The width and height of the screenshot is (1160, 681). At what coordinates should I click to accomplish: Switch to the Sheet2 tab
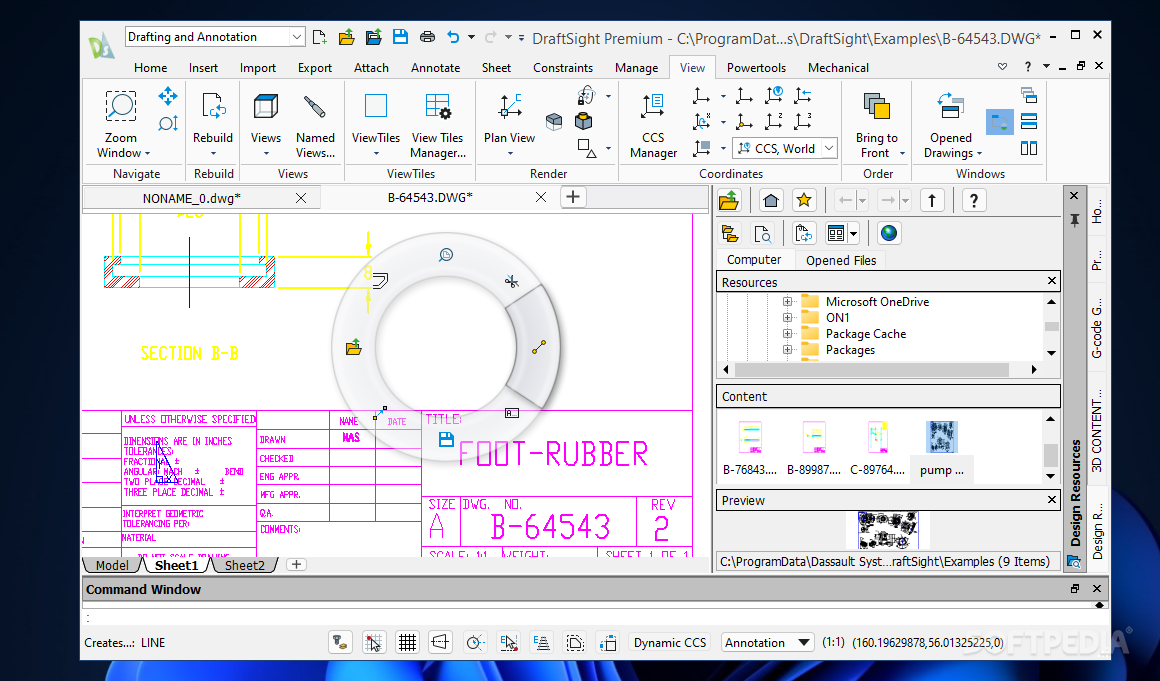pyautogui.click(x=244, y=565)
